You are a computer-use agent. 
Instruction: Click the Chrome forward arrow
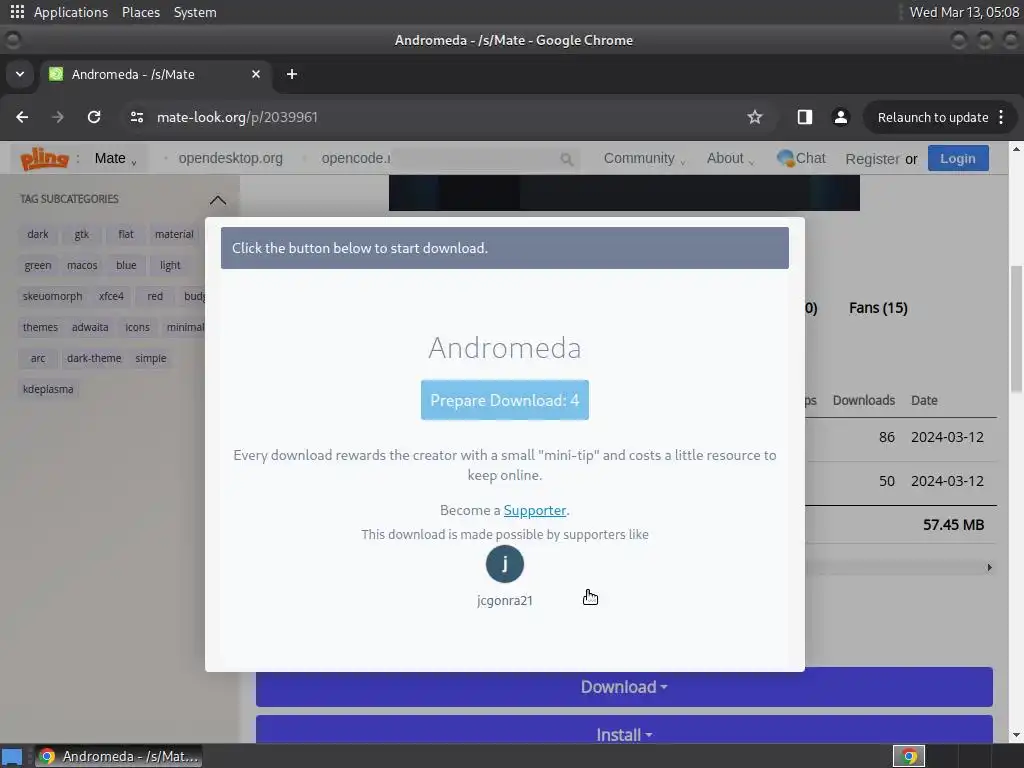click(x=57, y=117)
